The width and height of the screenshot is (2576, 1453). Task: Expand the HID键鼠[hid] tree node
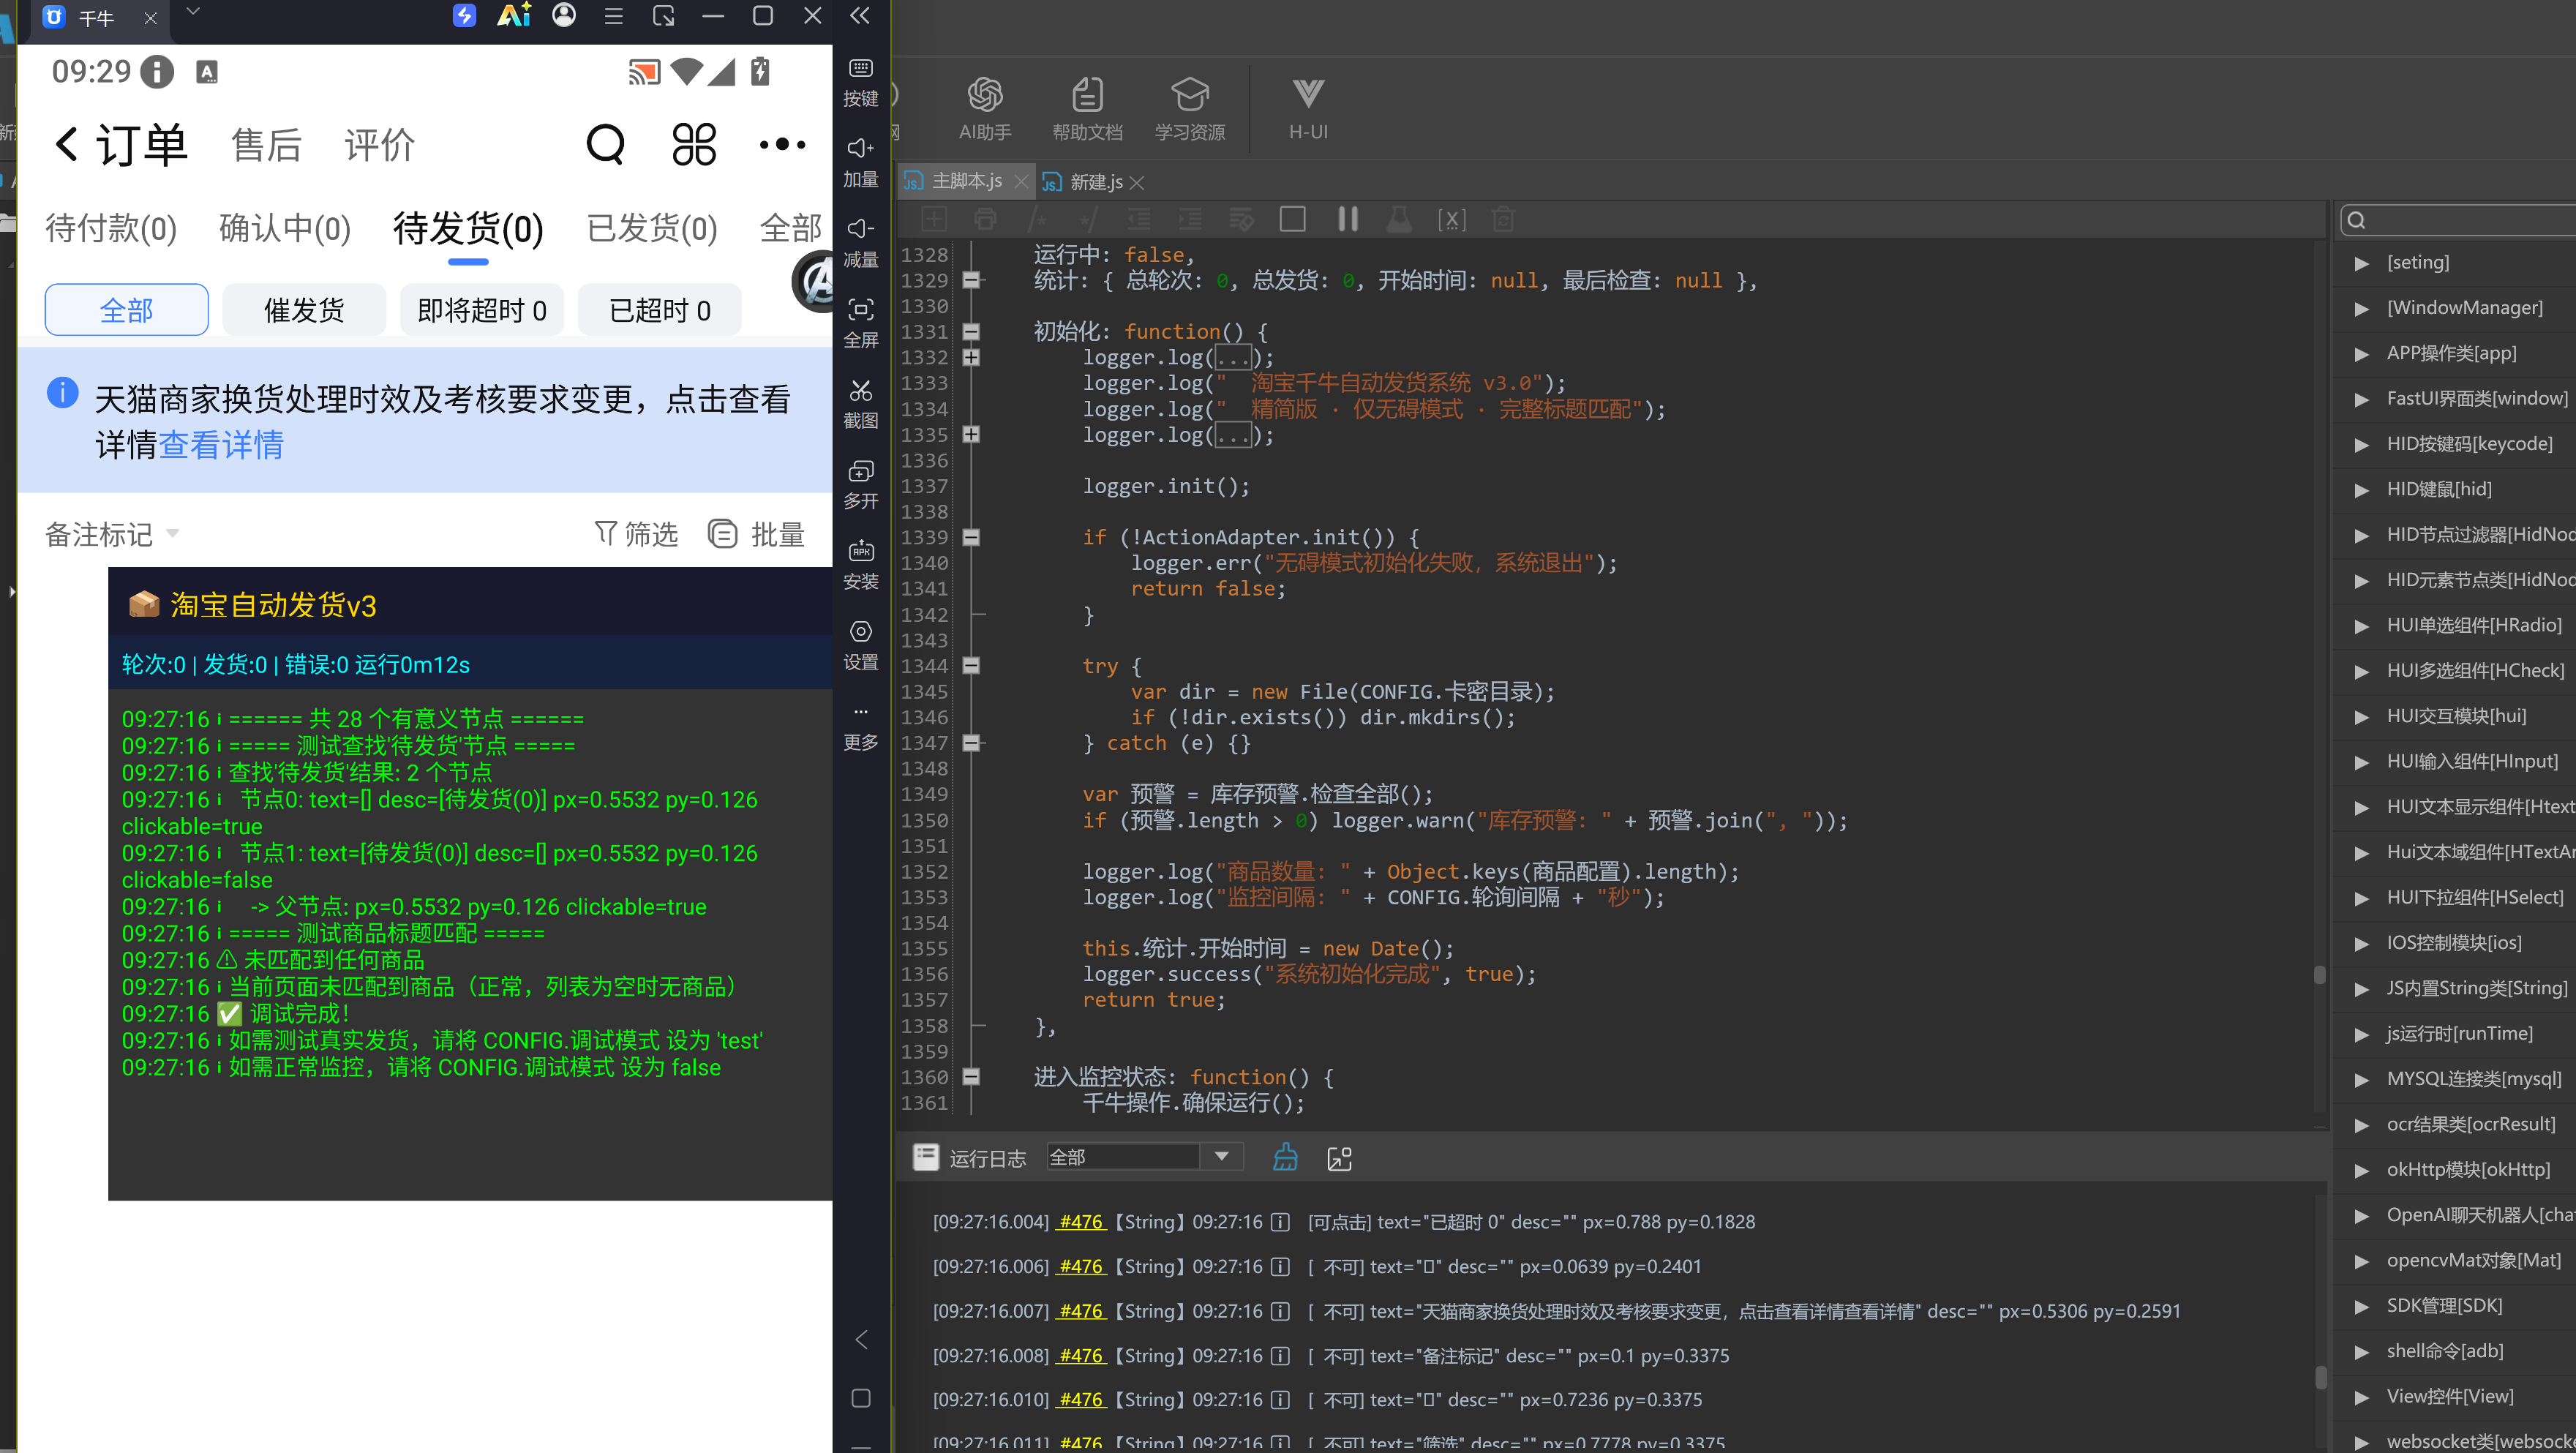[x=2362, y=490]
